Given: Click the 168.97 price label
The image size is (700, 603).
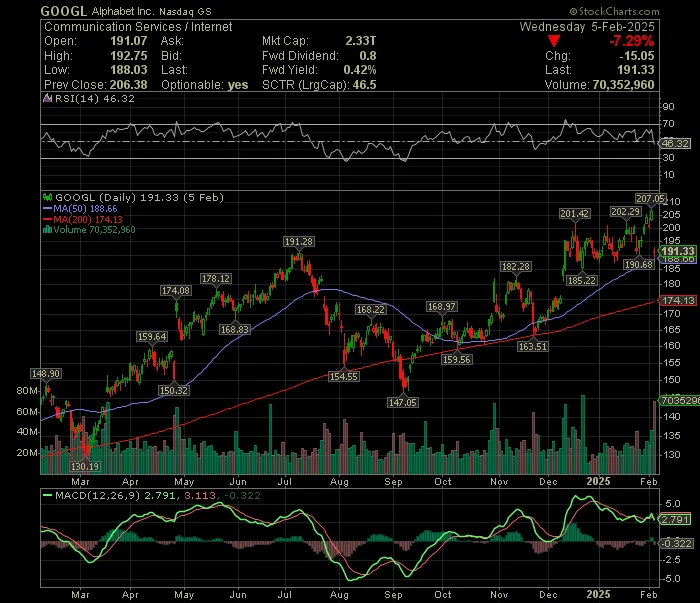Looking at the screenshot, I should pos(442,307).
